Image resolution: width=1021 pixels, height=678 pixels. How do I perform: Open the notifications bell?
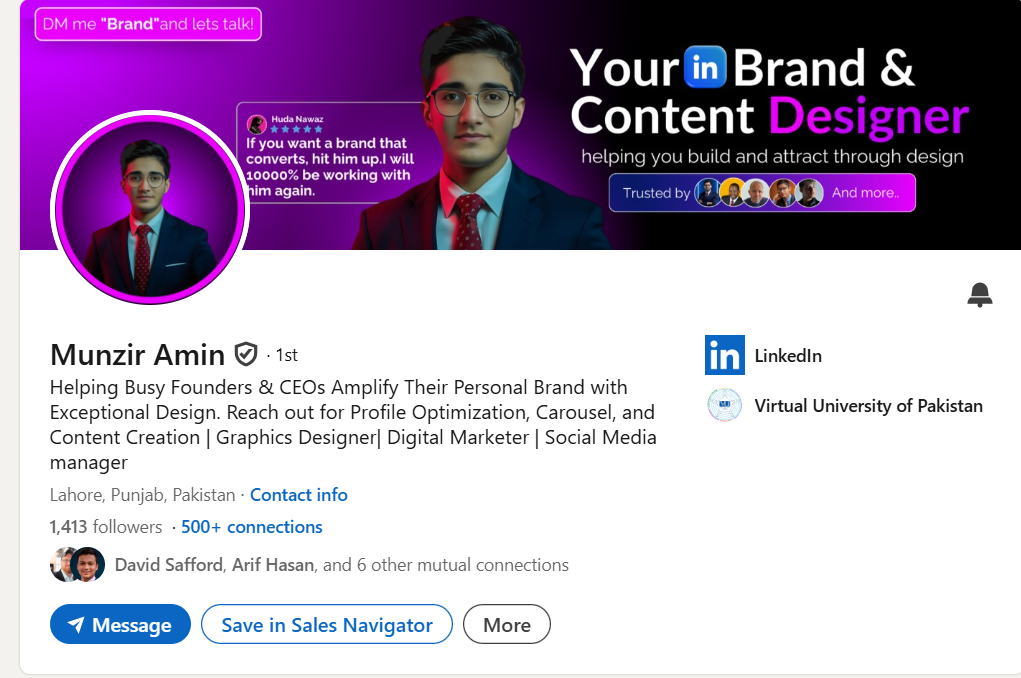[x=979, y=295]
